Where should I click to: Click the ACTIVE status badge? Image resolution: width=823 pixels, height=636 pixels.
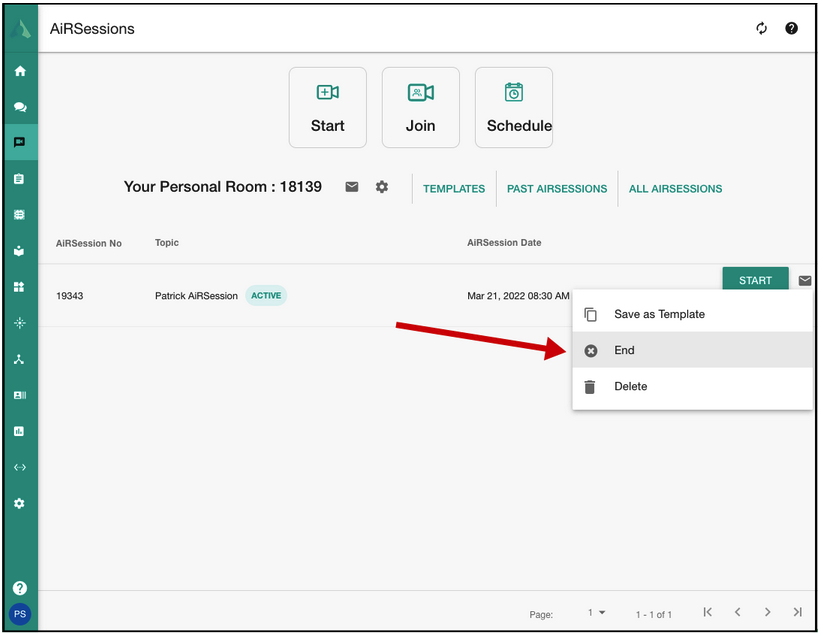click(x=266, y=295)
